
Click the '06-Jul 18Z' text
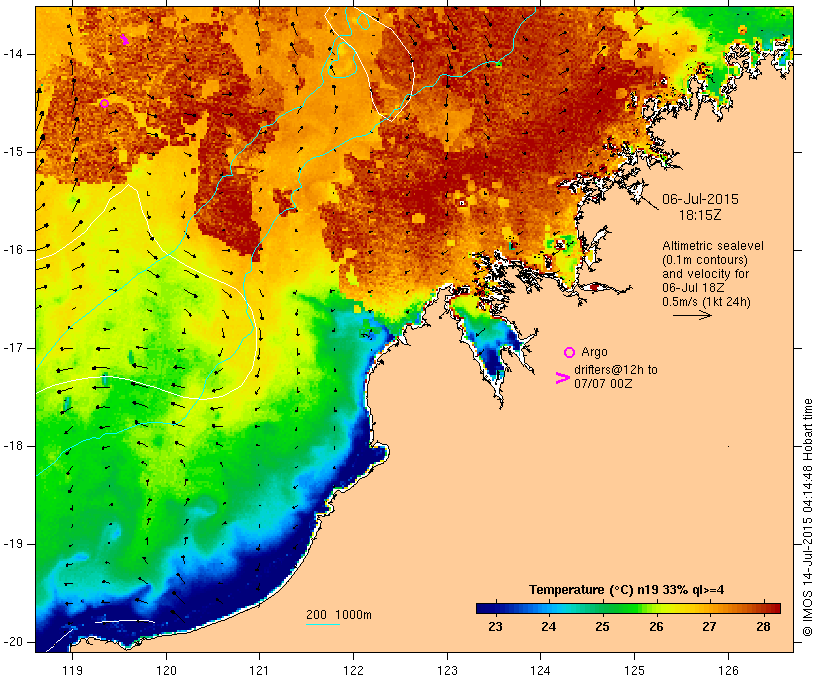pyautogui.click(x=693, y=288)
